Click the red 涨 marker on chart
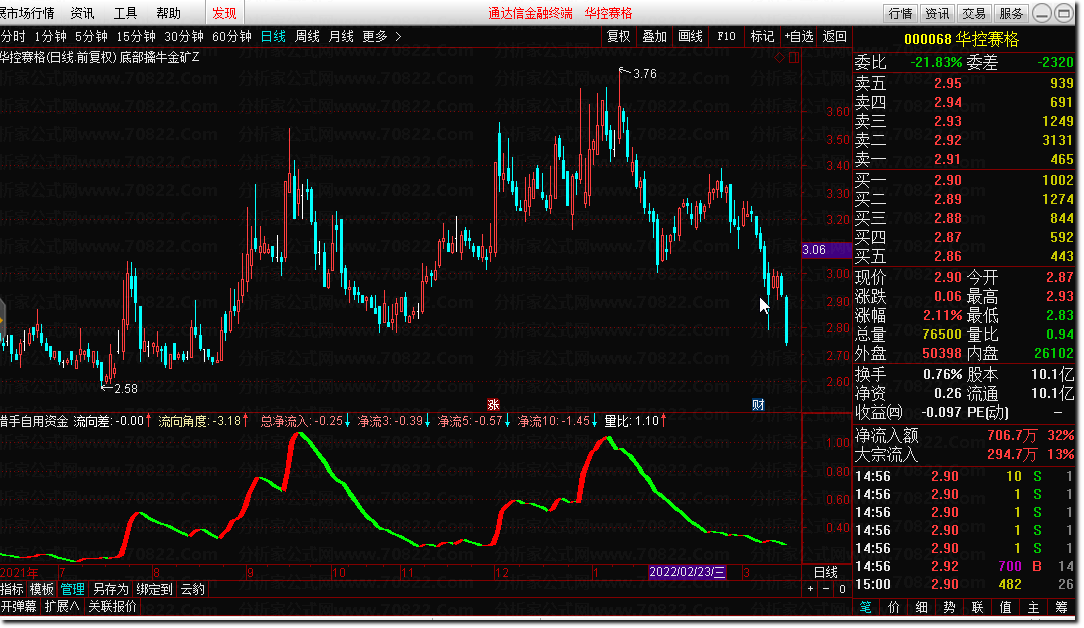The width and height of the screenshot is (1084, 628). [493, 405]
